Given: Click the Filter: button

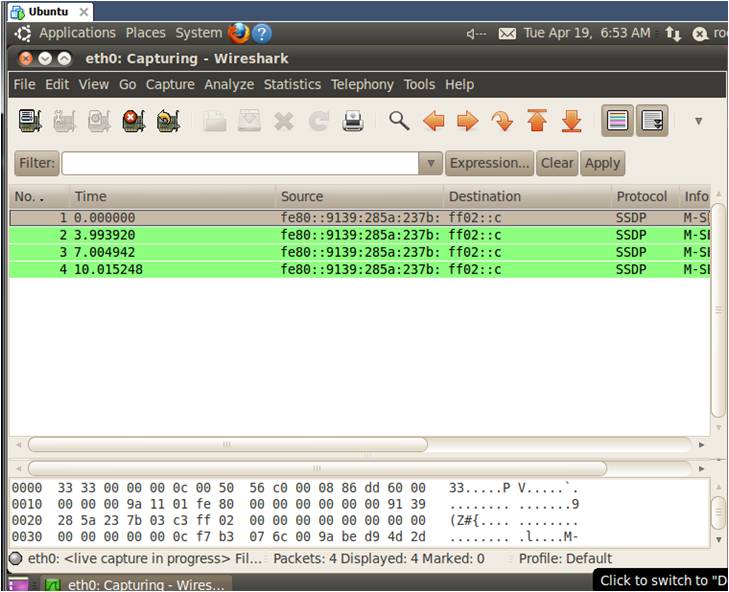Looking at the screenshot, I should [x=37, y=163].
